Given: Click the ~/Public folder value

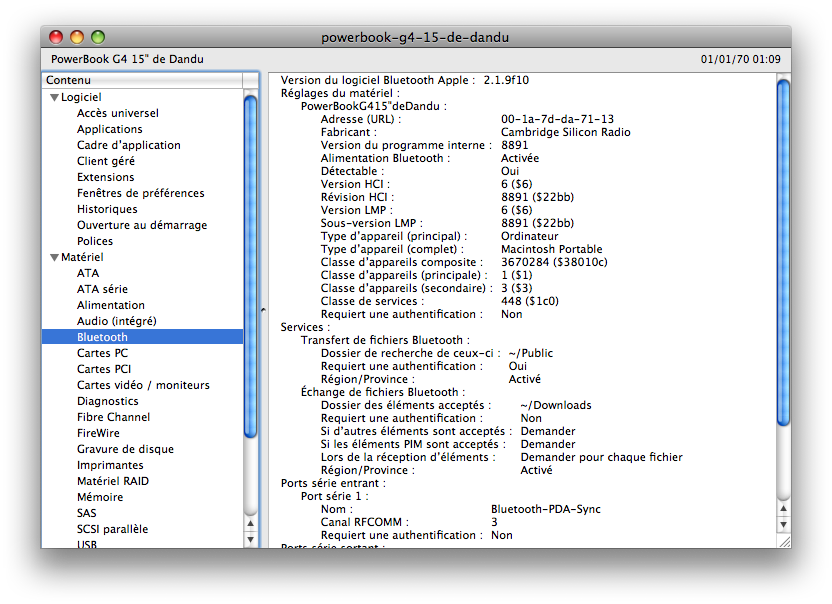Looking at the screenshot, I should 531,353.
